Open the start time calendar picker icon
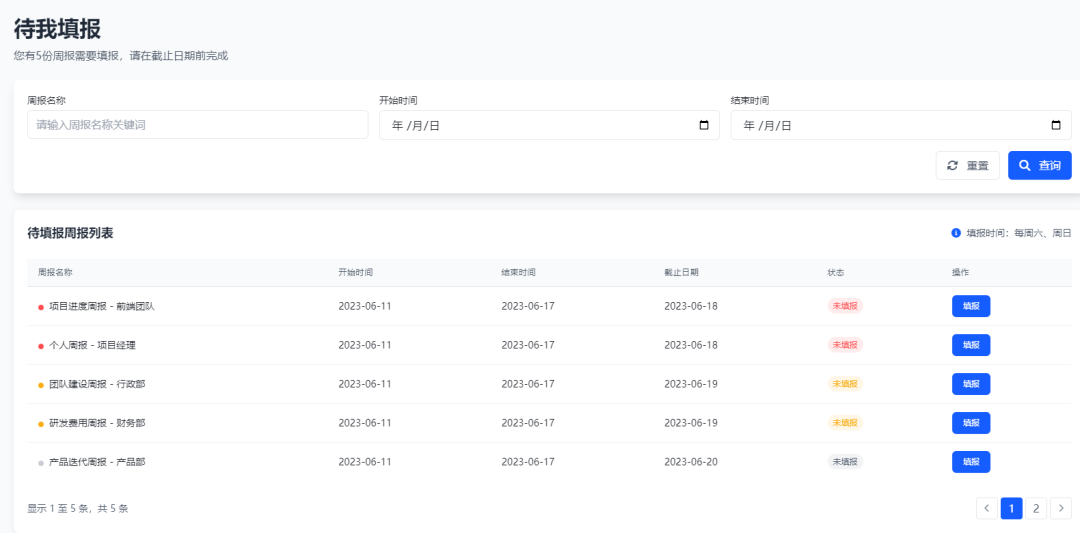This screenshot has height=533, width=1080. tap(704, 125)
